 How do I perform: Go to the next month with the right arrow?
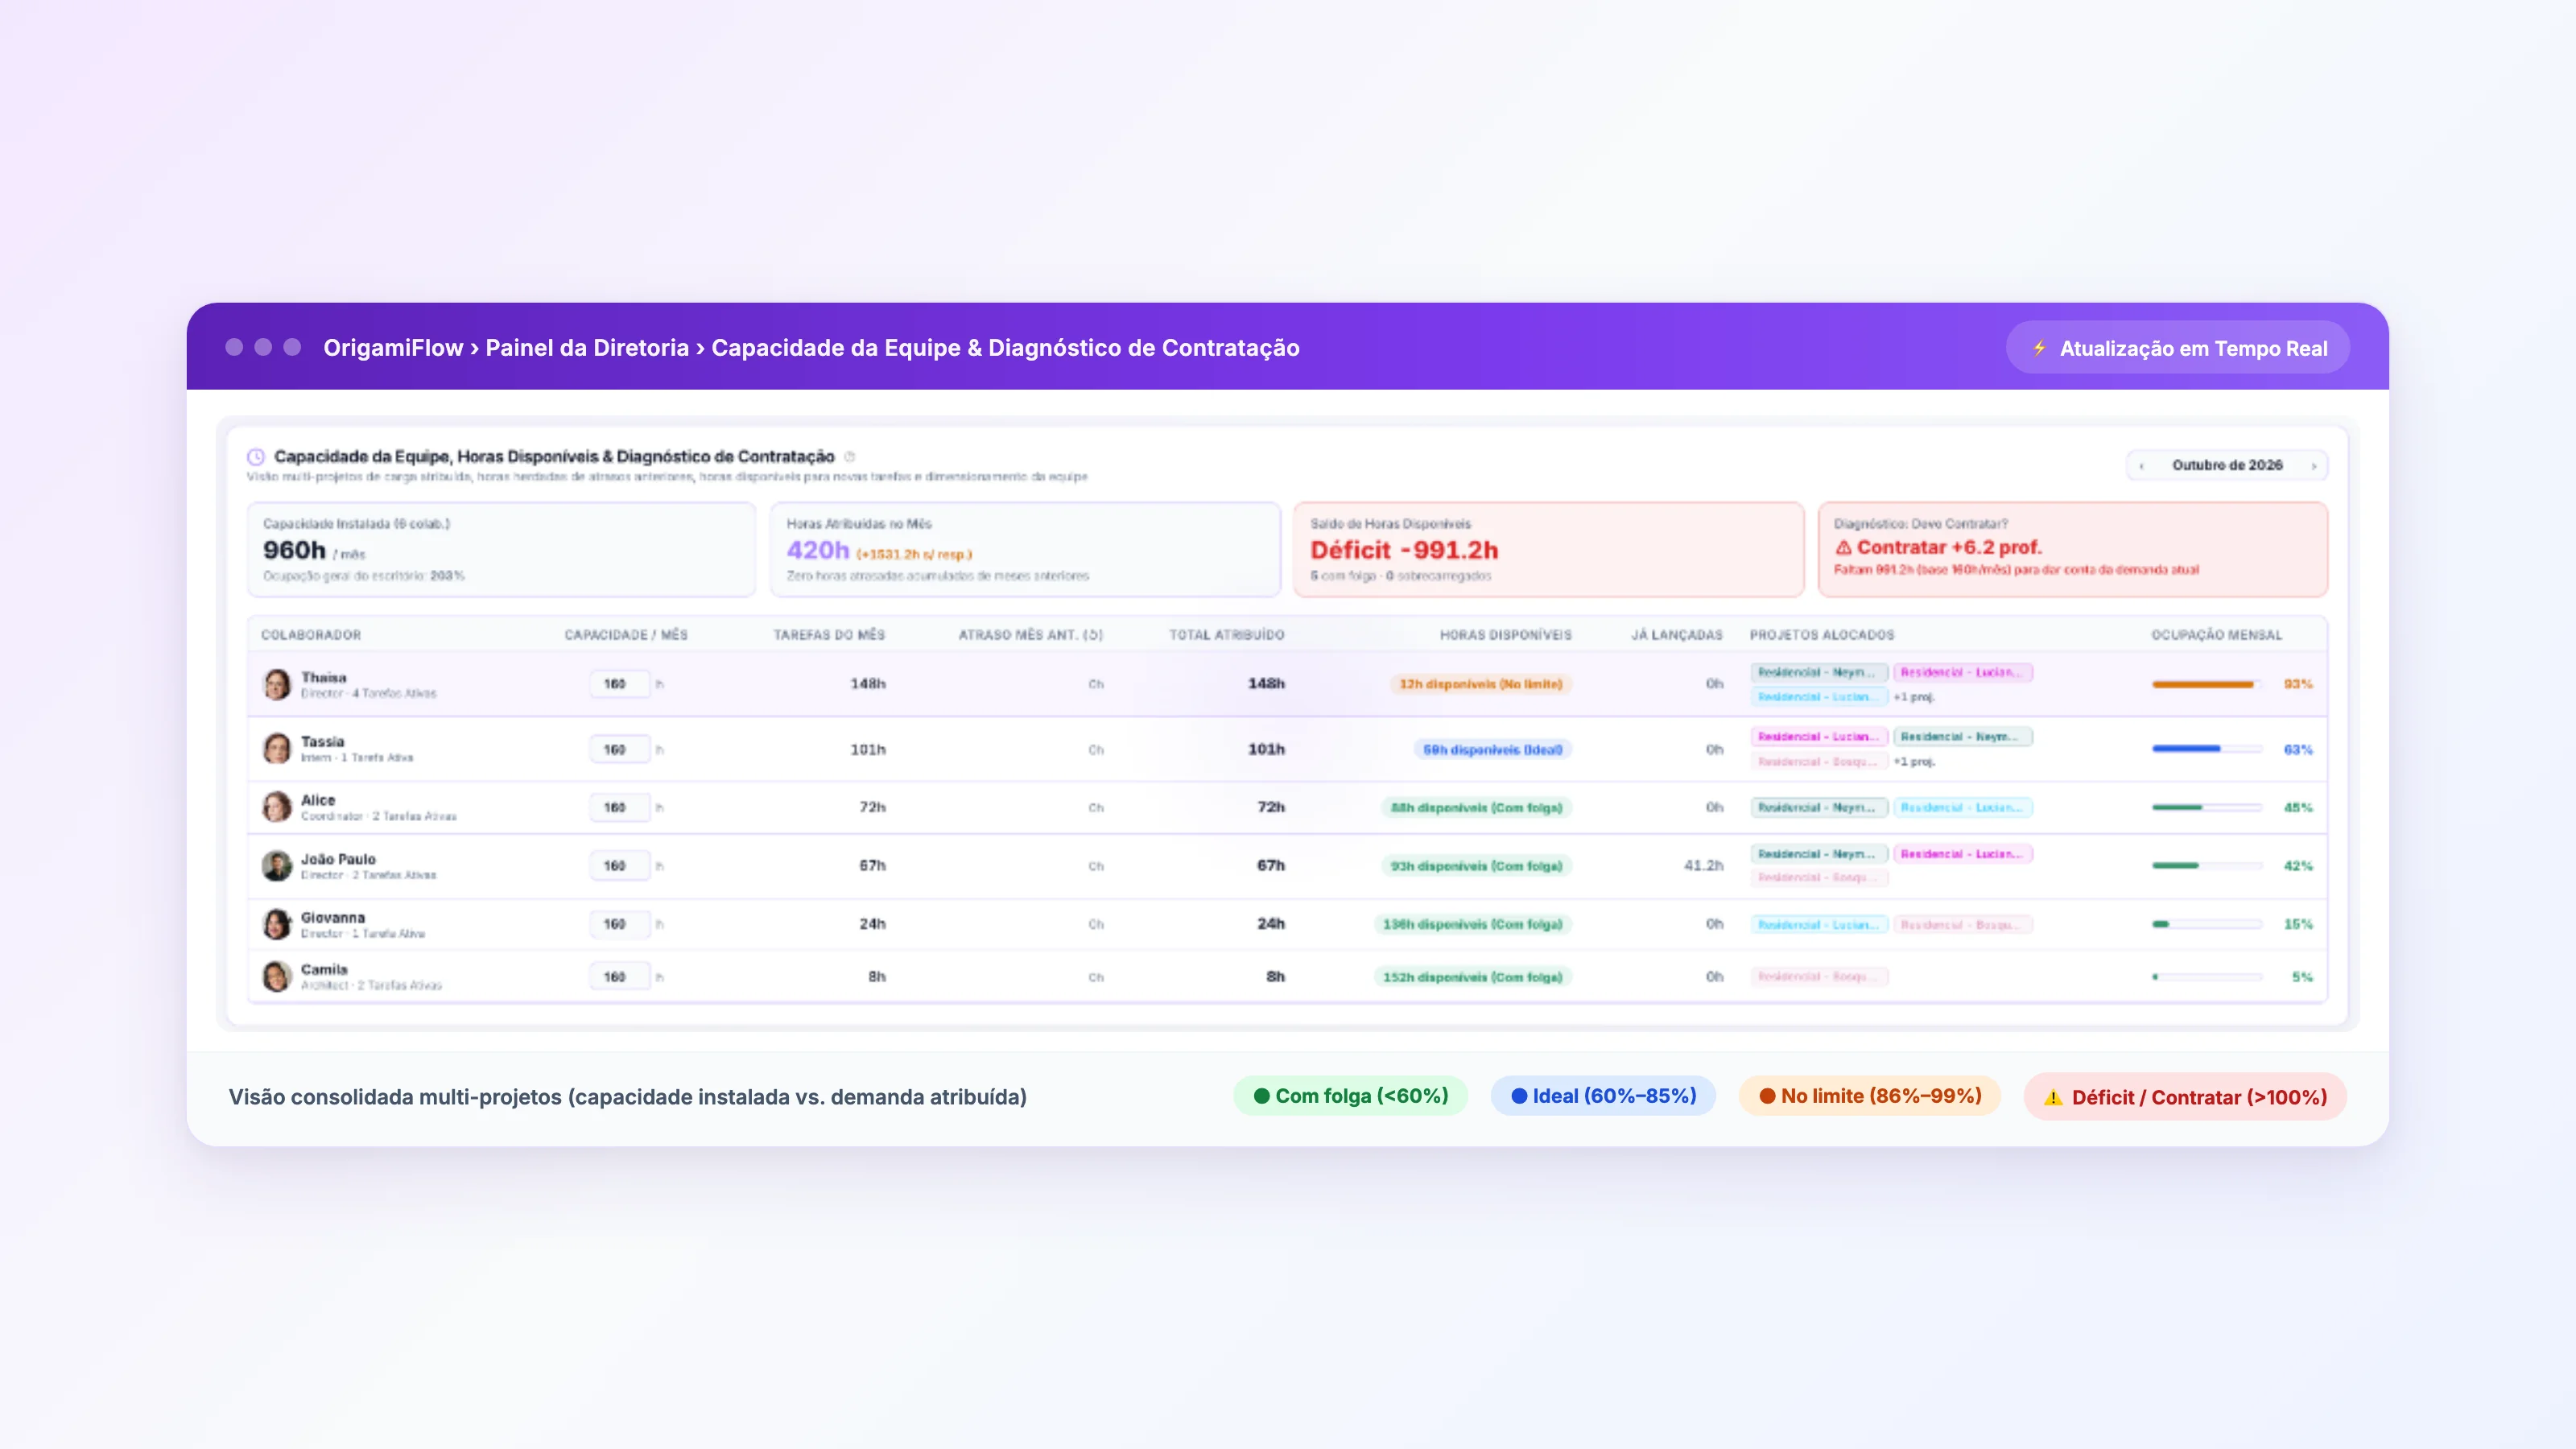tap(2314, 466)
